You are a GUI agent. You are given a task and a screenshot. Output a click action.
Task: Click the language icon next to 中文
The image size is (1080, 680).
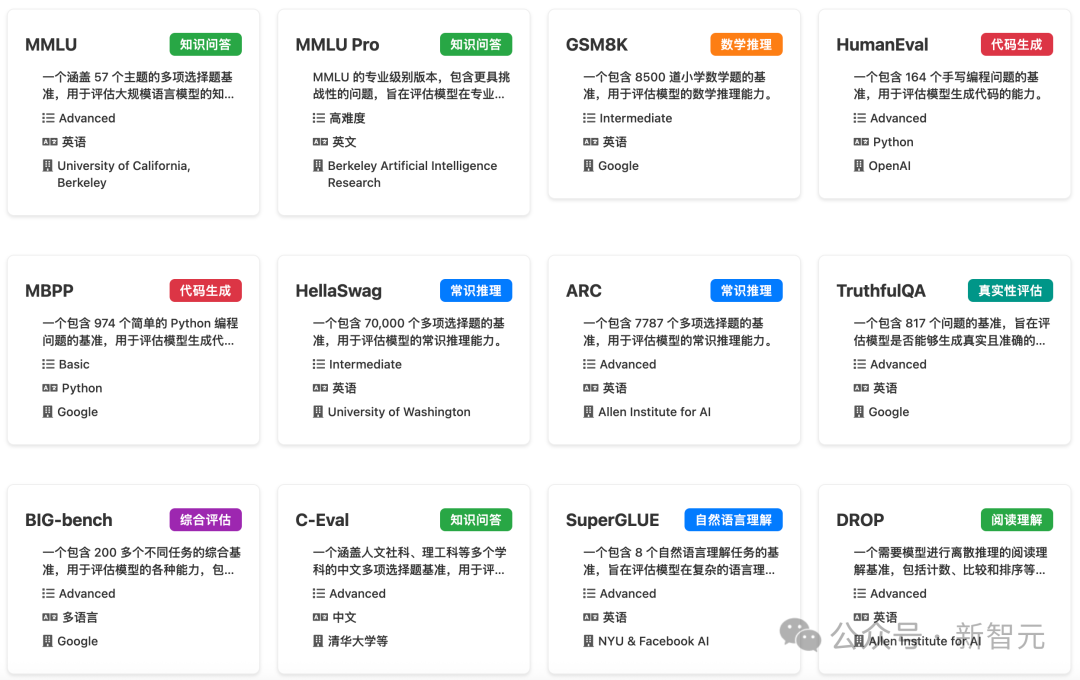[x=320, y=617]
